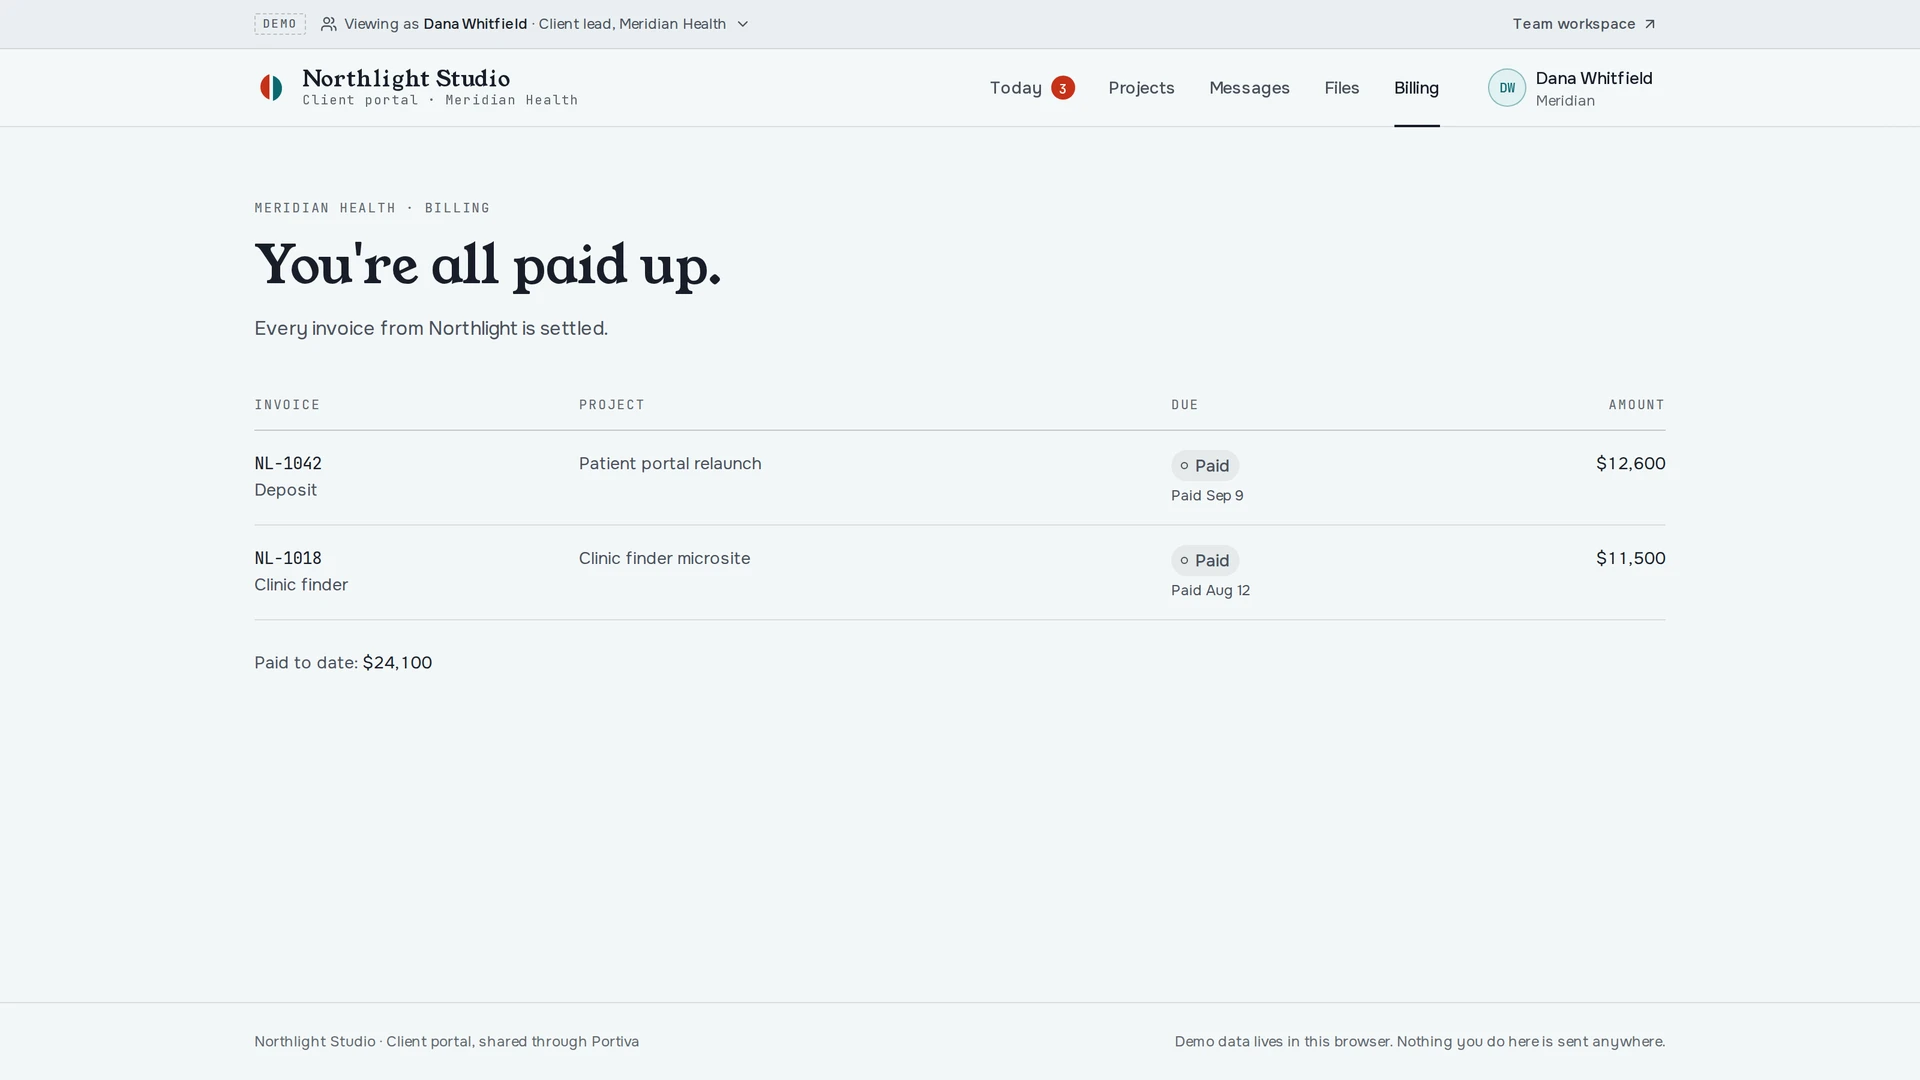
Task: Expand the Viewing as role chevron
Action: click(x=742, y=24)
